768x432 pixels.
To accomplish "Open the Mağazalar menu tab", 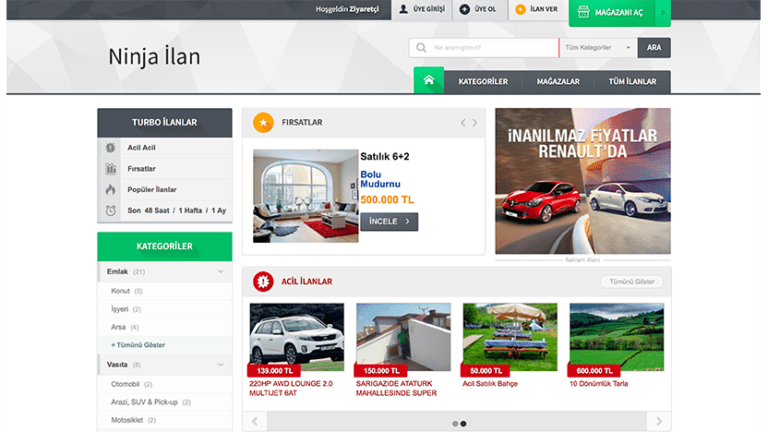I will (558, 82).
